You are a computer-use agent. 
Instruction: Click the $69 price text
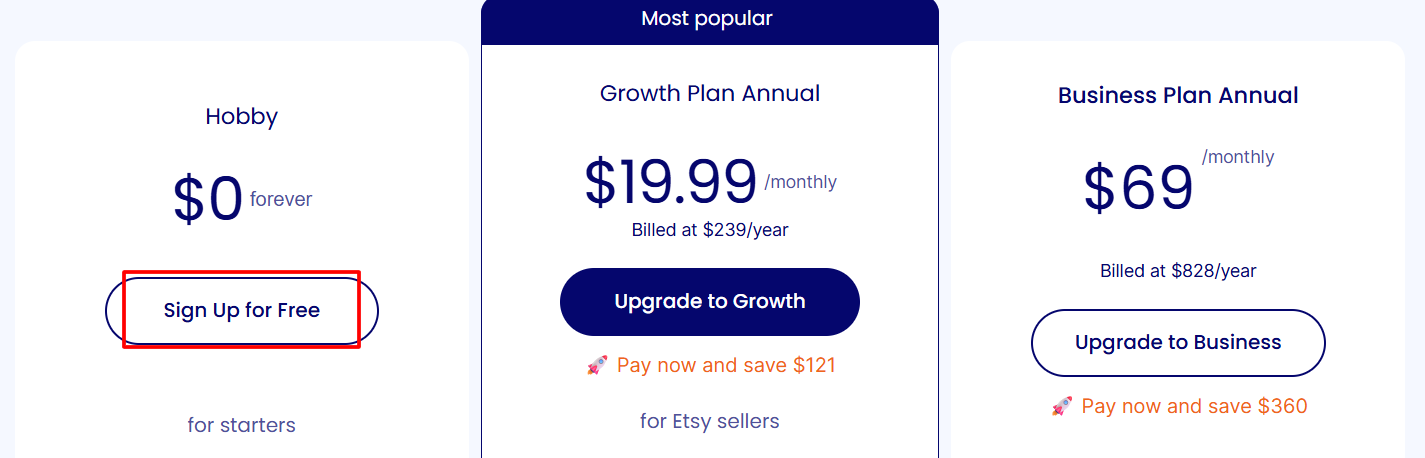click(x=1139, y=188)
